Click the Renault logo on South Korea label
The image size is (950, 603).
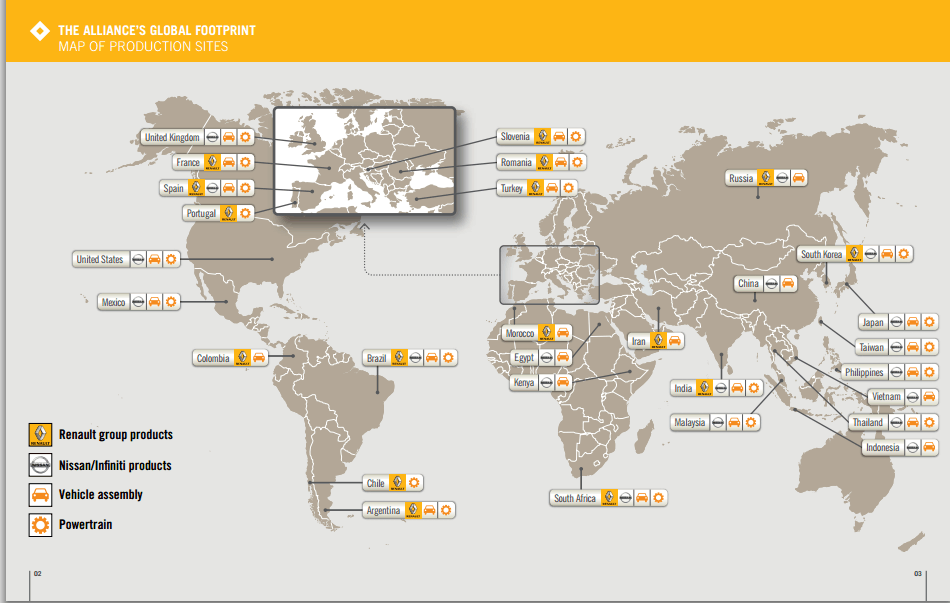click(x=854, y=254)
